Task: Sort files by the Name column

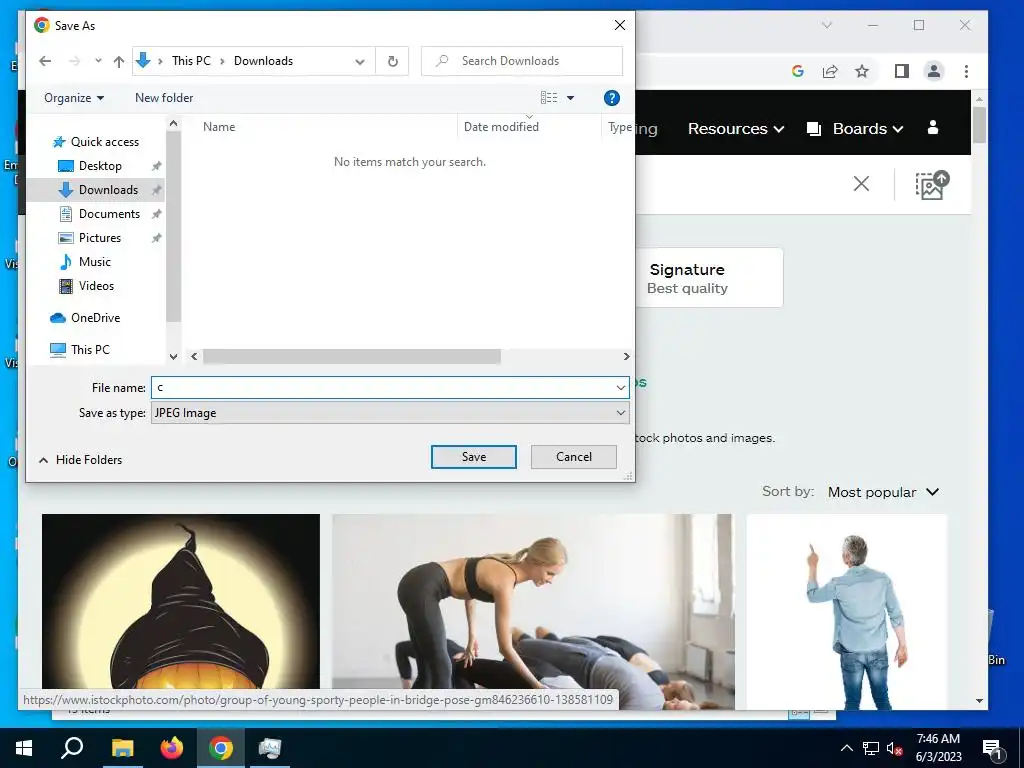Action: point(219,127)
